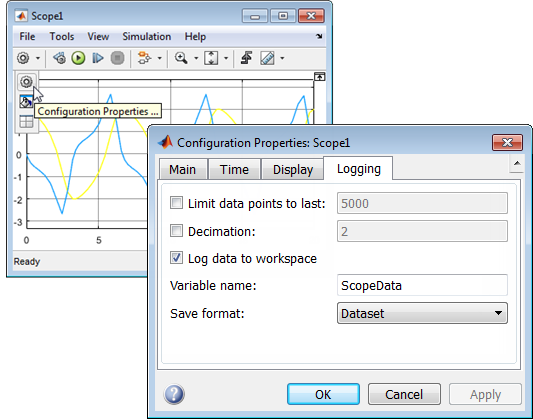Switch to the Display tab
This screenshot has height=420, width=533.
(293, 169)
